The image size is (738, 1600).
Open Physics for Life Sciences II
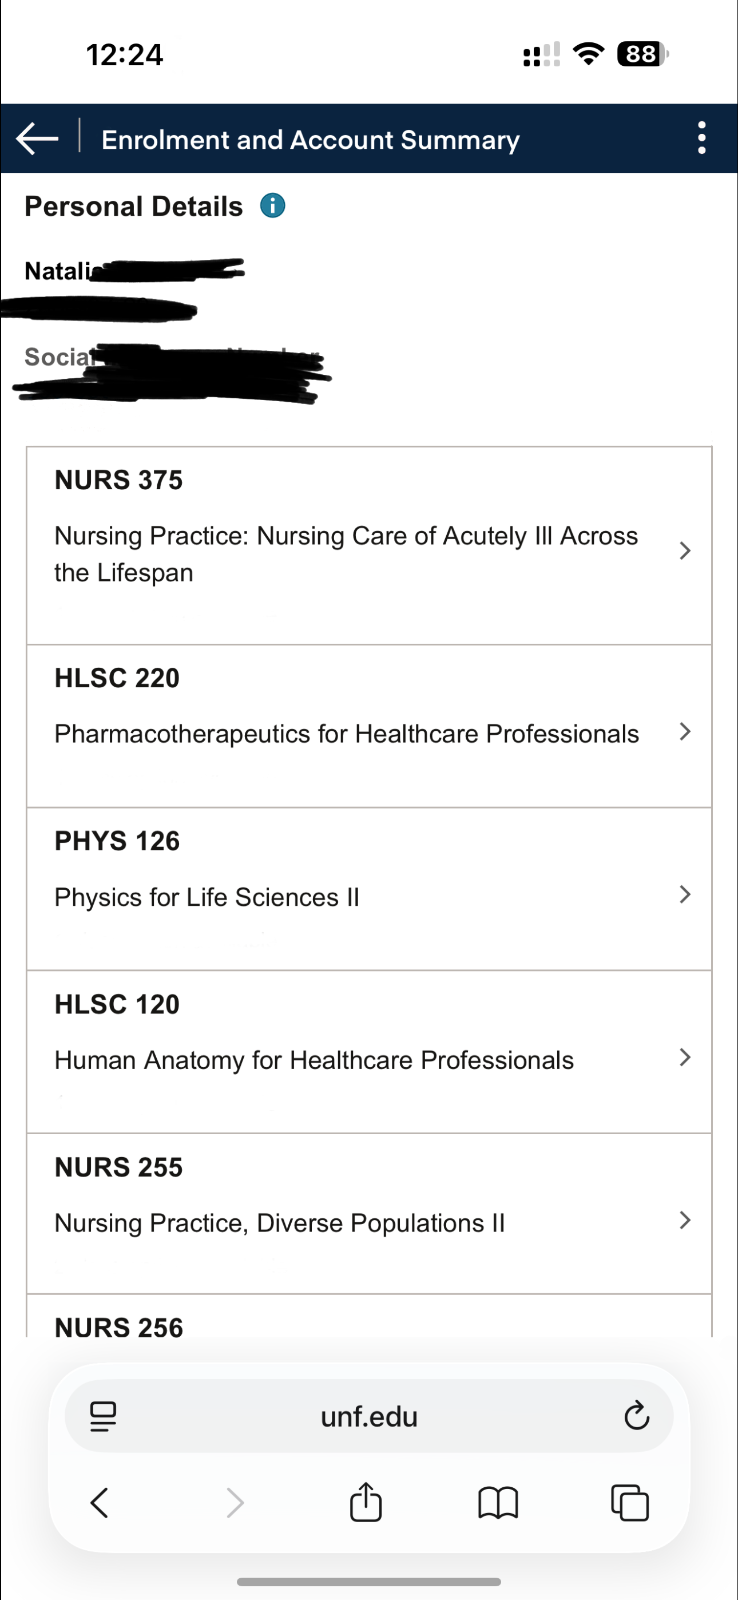pos(207,897)
